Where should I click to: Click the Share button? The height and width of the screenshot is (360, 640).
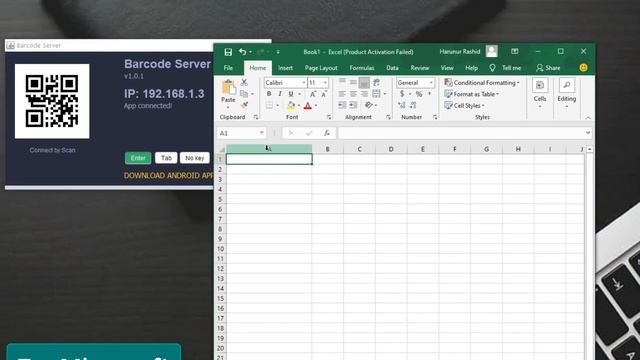coord(548,68)
